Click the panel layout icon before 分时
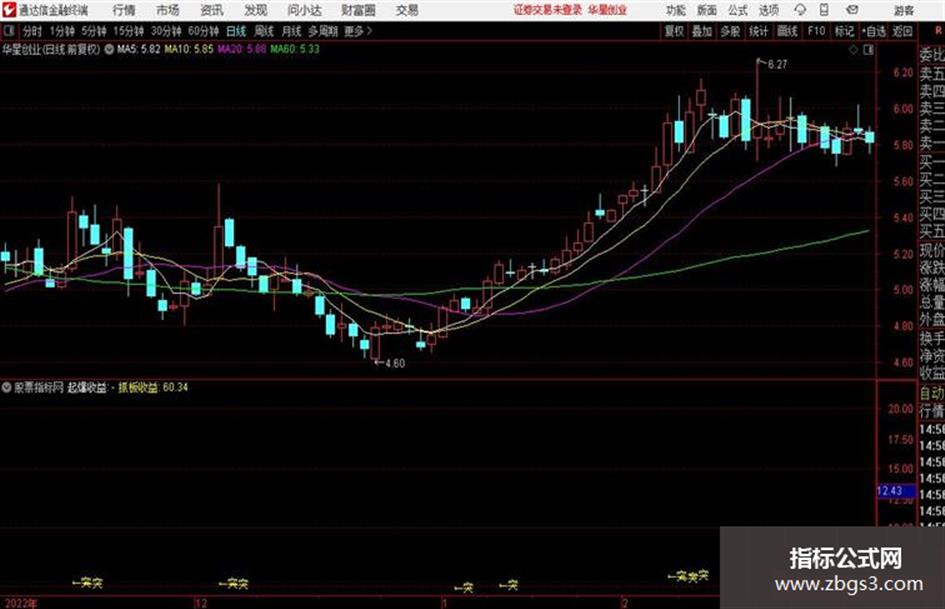 (9, 31)
